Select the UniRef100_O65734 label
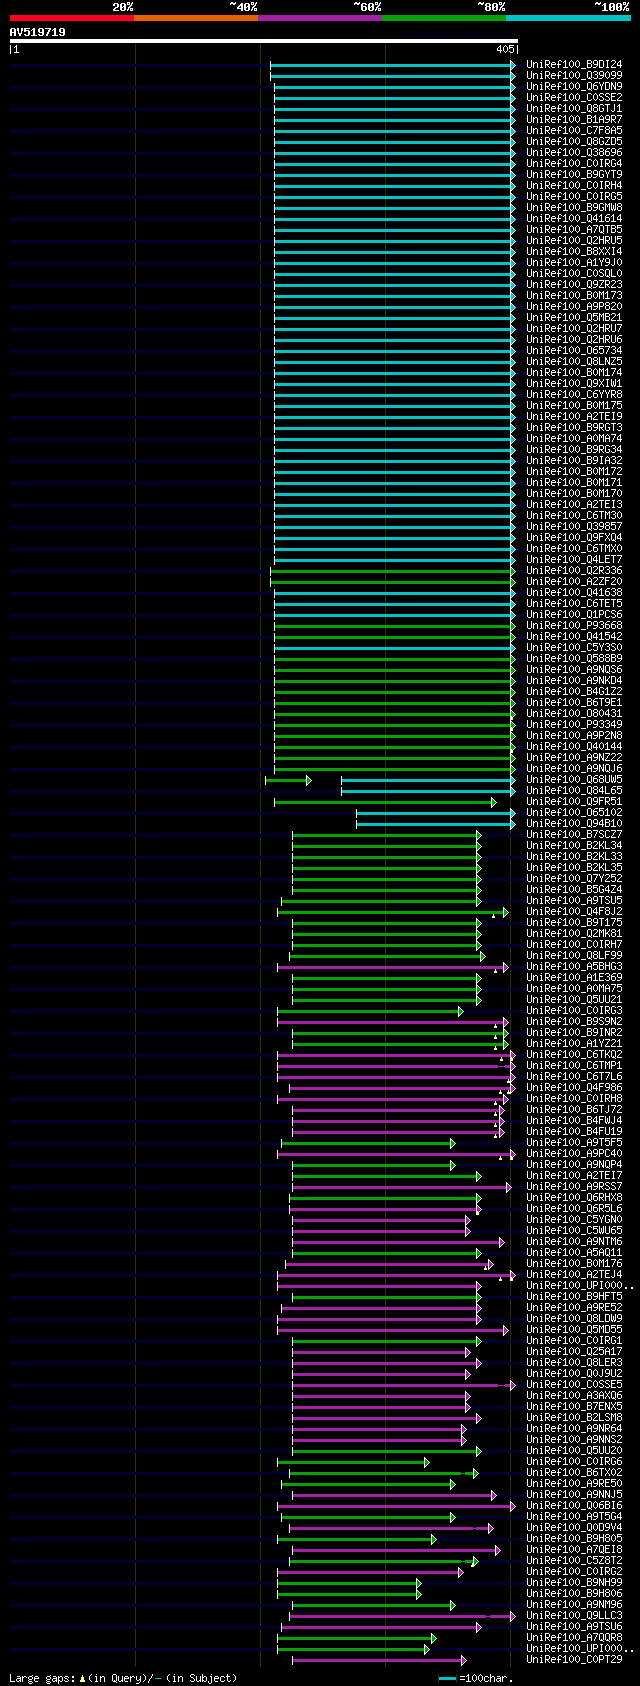640x1686 pixels. click(574, 350)
